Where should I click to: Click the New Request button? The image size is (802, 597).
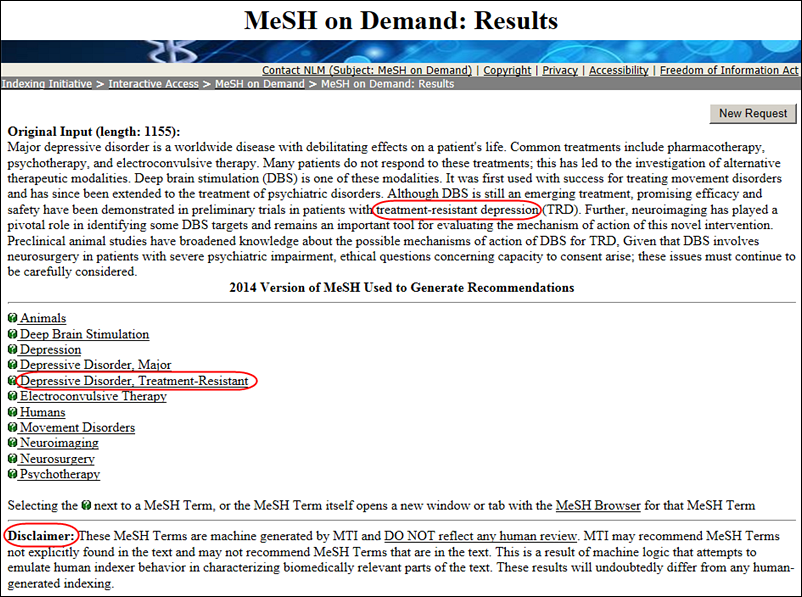coord(753,114)
